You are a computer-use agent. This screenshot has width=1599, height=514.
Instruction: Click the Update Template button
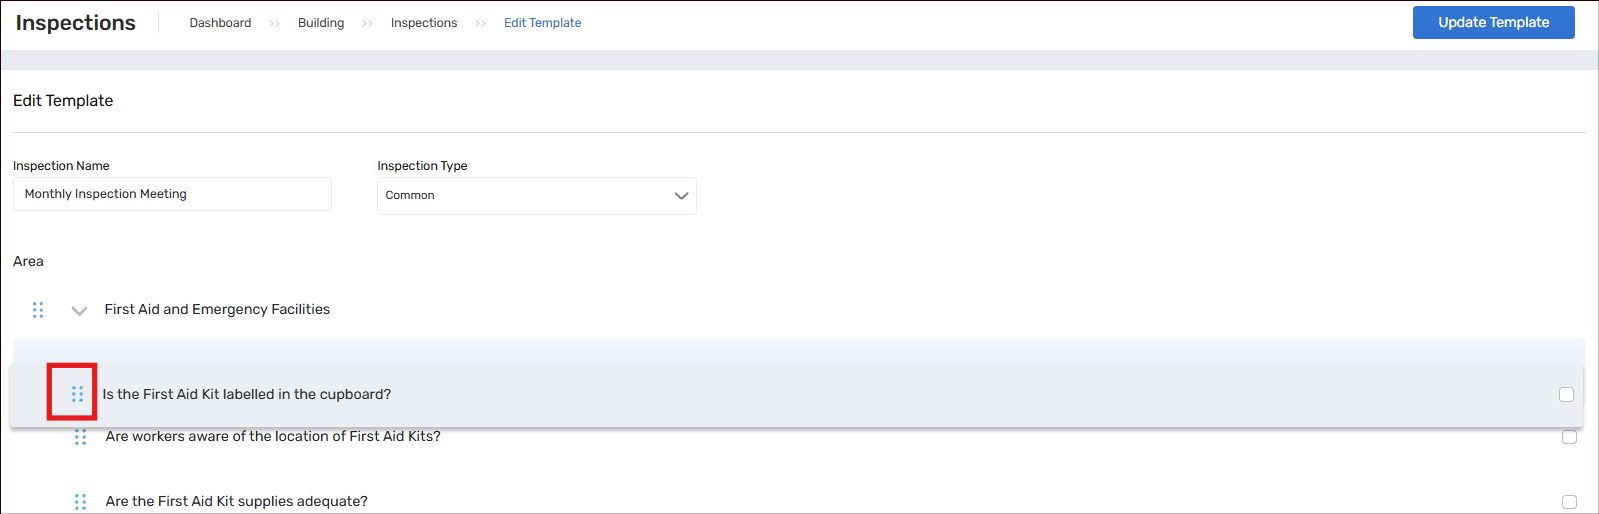(x=1493, y=22)
